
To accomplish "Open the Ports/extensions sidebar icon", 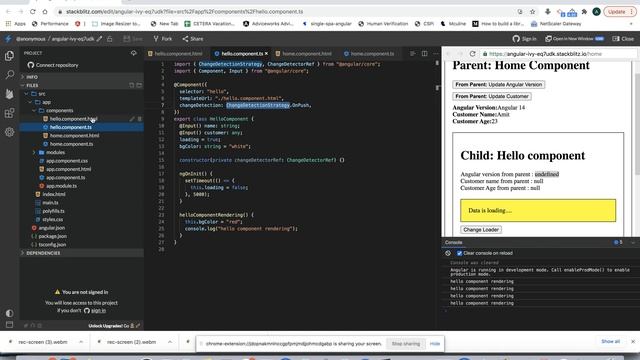I will click(9, 113).
